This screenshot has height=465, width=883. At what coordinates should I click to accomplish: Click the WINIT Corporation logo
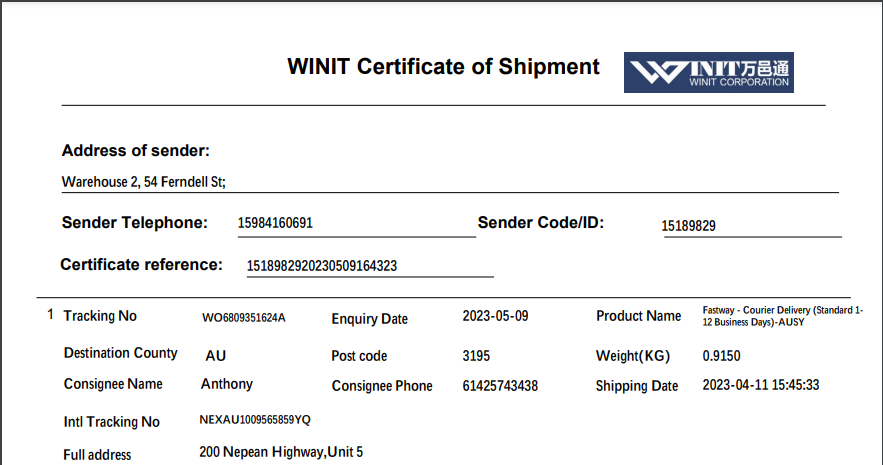click(x=709, y=72)
